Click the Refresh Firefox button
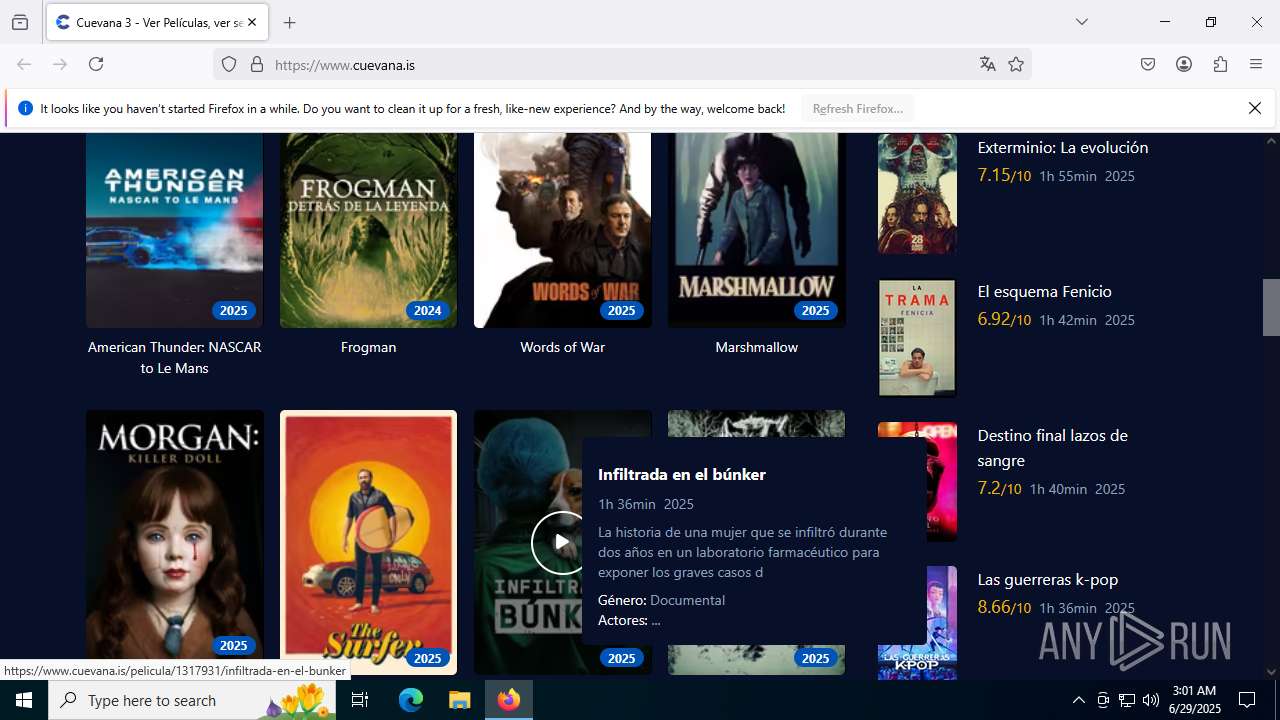Image resolution: width=1280 pixels, height=720 pixels. coord(858,108)
